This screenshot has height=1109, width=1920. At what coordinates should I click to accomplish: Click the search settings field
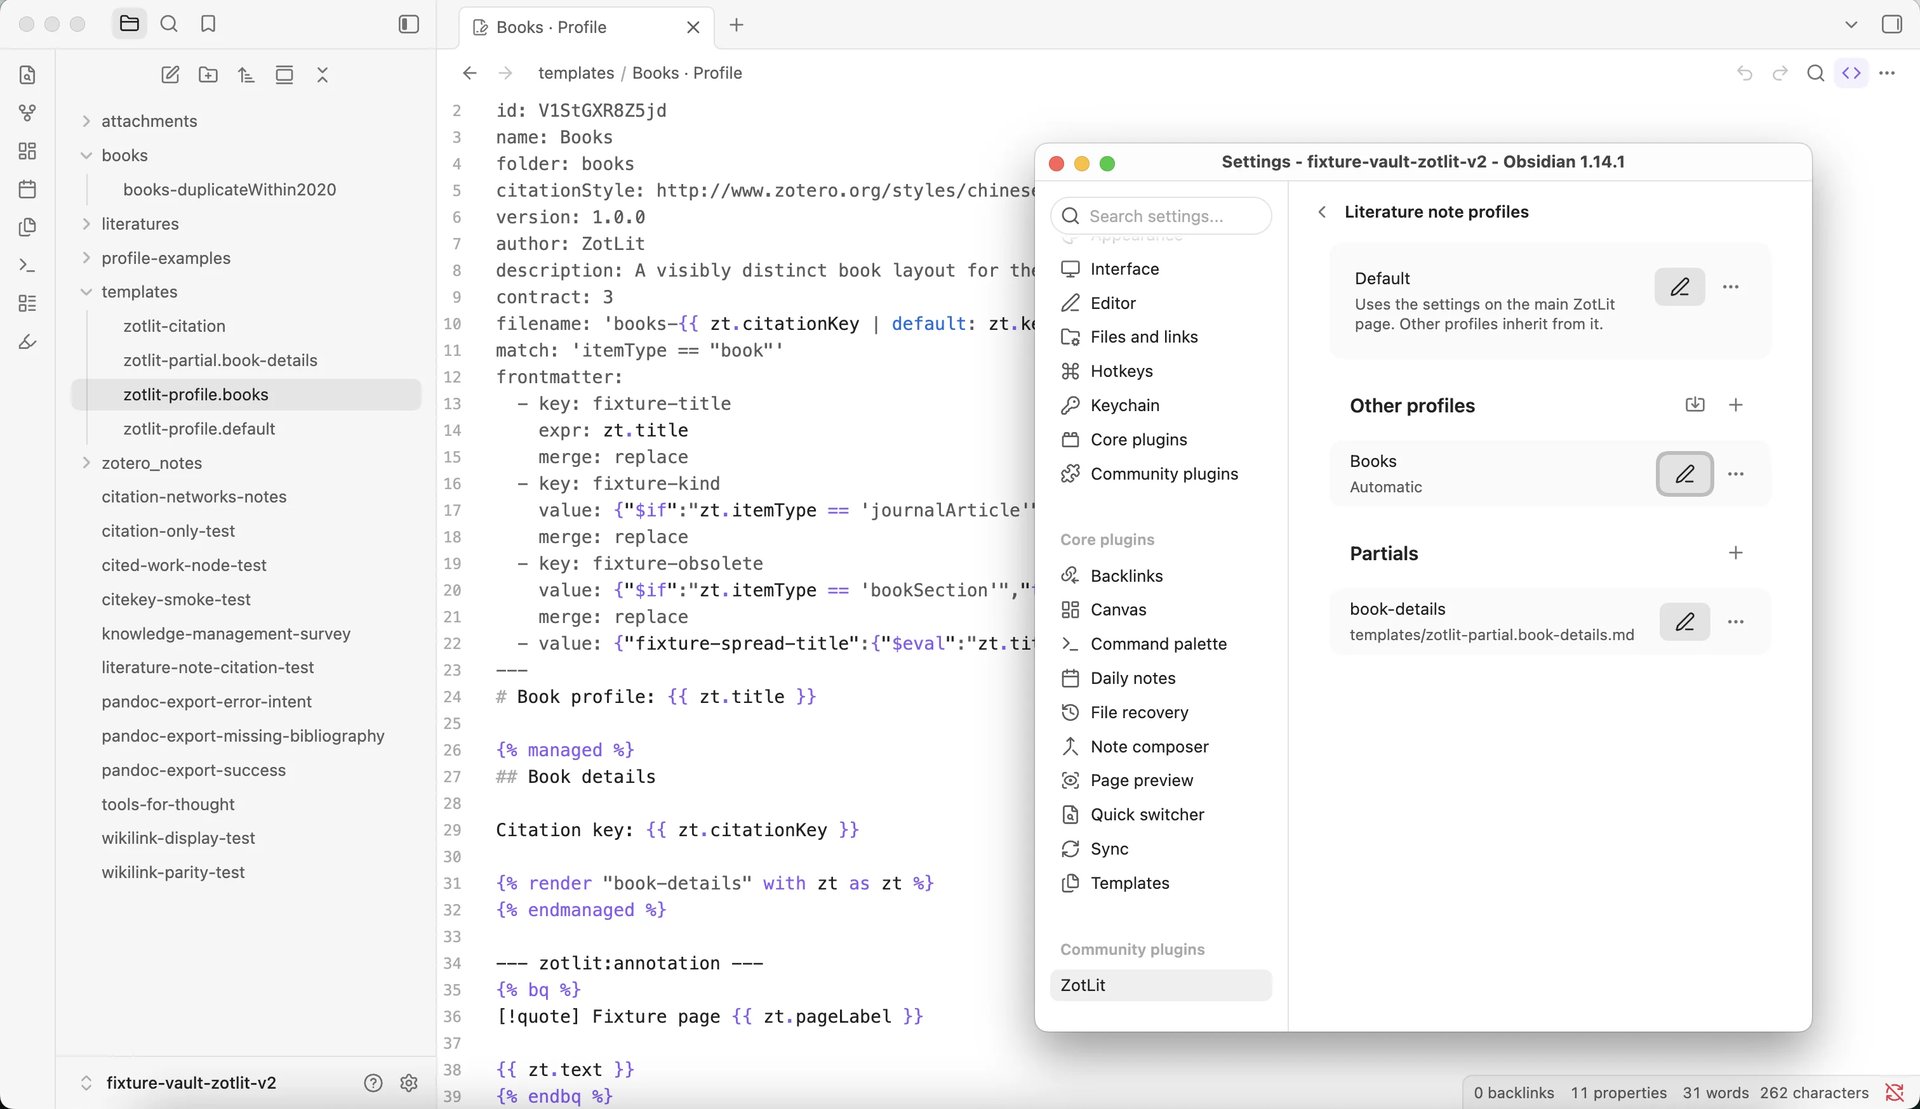click(x=1161, y=216)
